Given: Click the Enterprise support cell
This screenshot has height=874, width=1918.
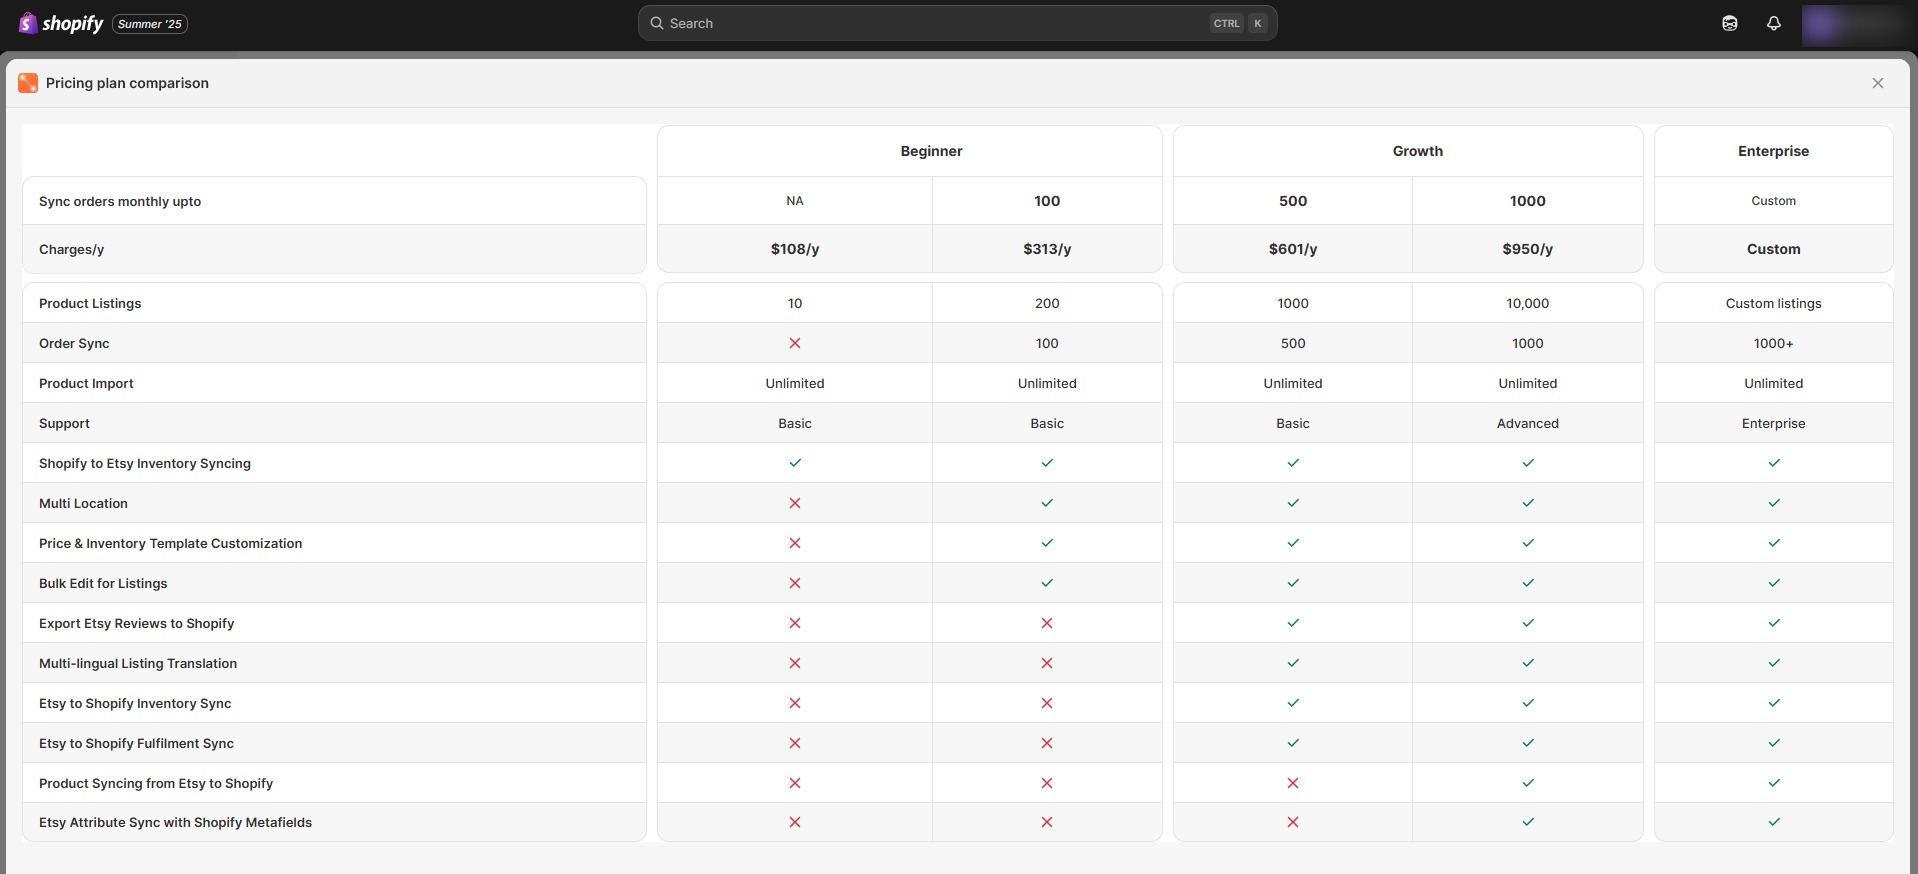Looking at the screenshot, I should 1774,423.
